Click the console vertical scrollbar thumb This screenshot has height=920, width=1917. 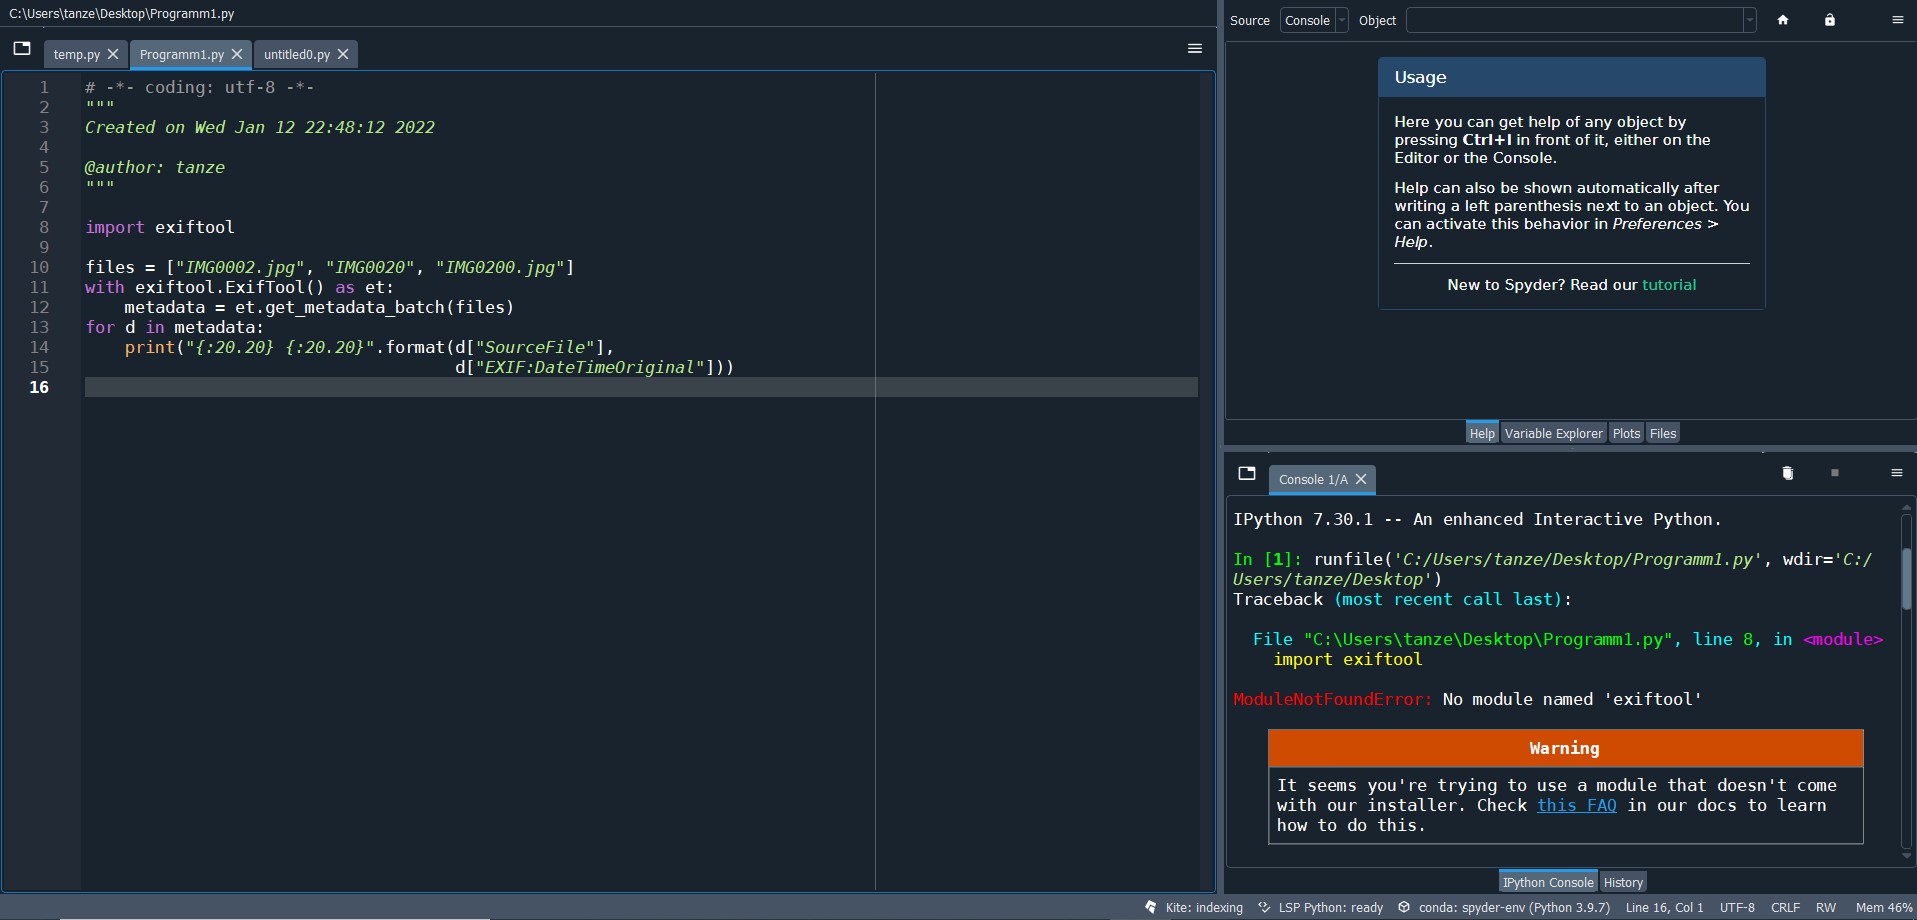point(1906,578)
